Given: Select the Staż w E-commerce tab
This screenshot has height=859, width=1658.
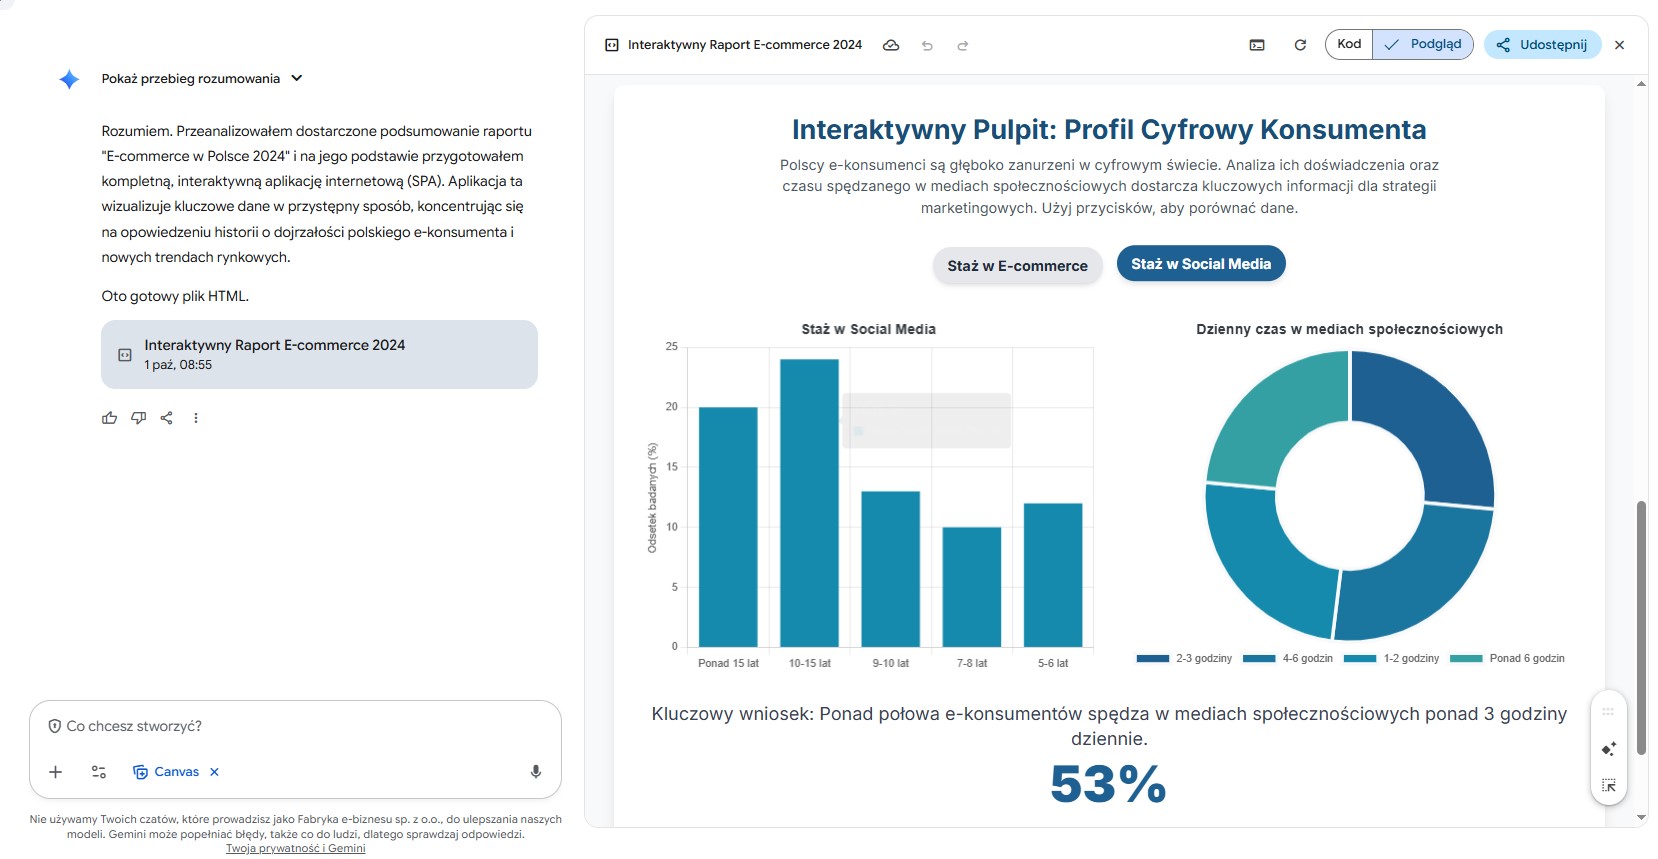Looking at the screenshot, I should pyautogui.click(x=1017, y=266).
